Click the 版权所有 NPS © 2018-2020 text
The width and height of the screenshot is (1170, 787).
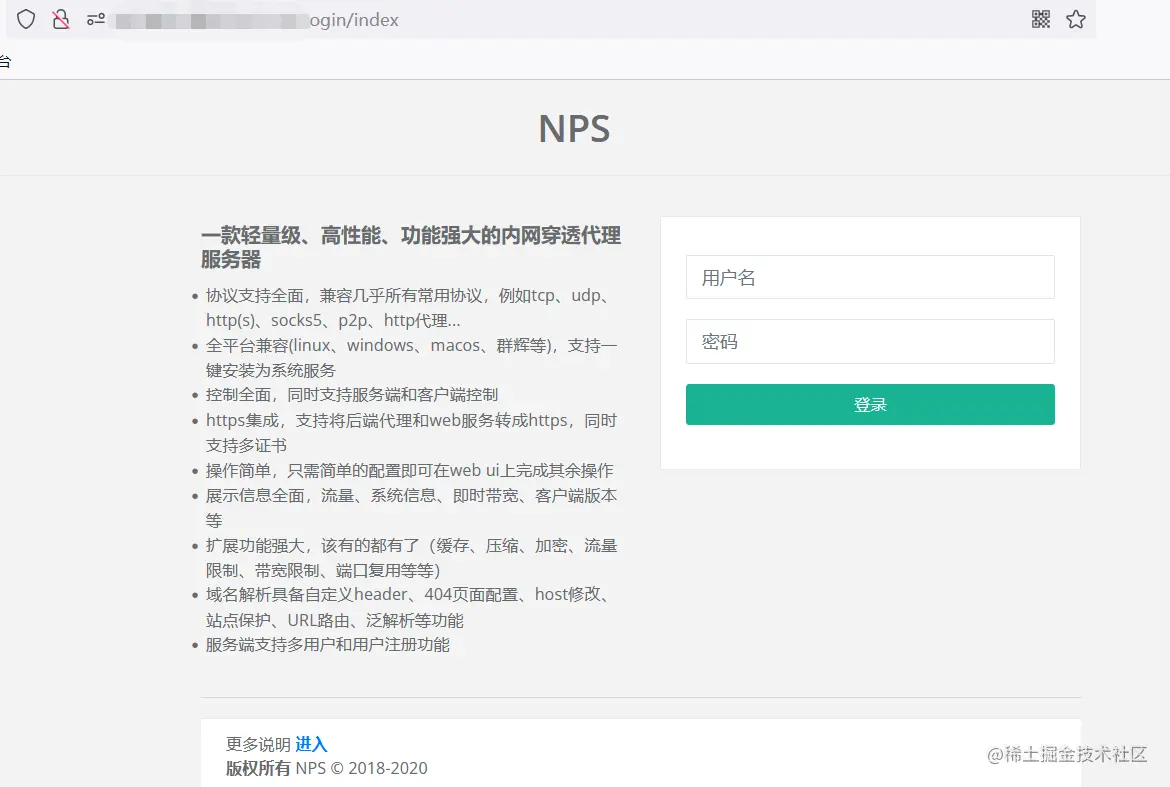click(x=327, y=768)
